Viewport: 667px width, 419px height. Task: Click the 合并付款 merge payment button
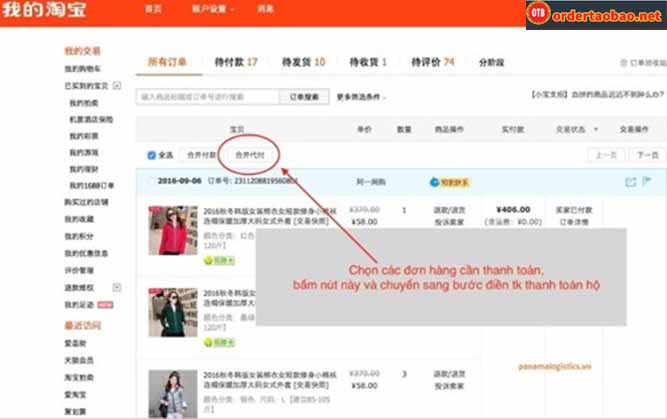(202, 155)
